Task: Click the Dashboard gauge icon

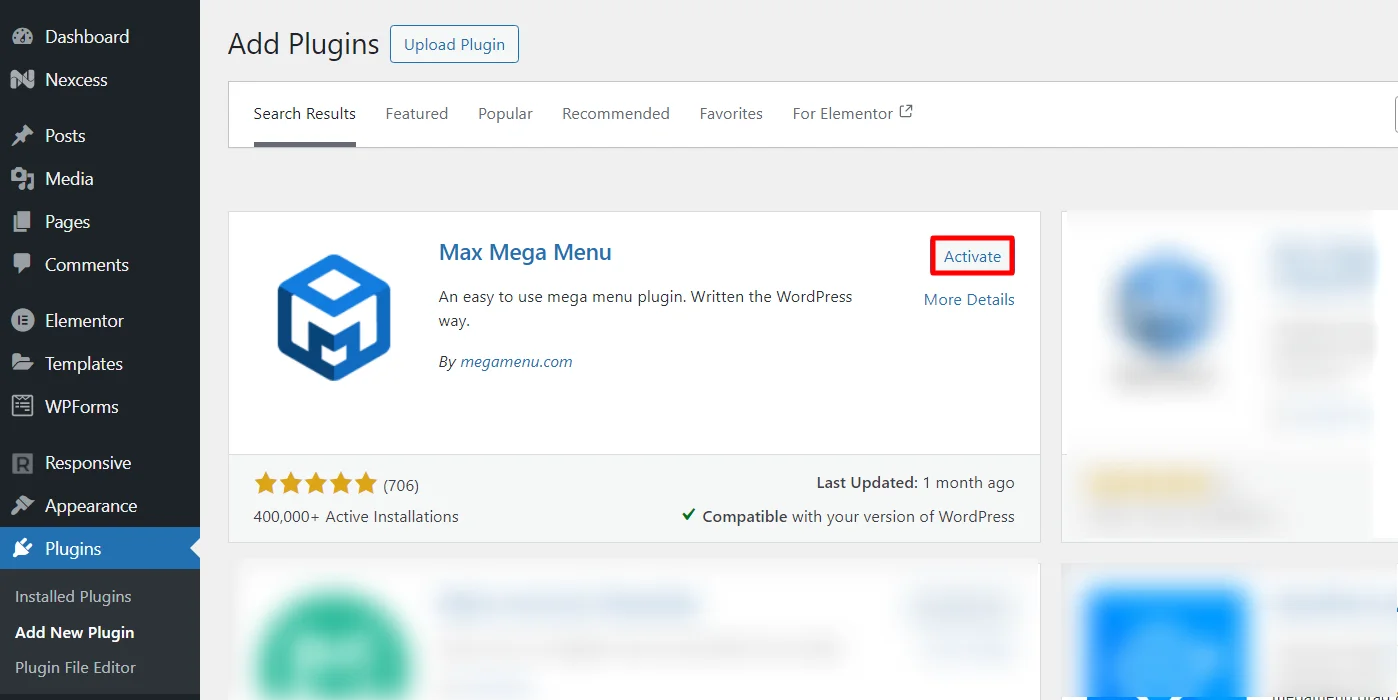Action: coord(22,37)
